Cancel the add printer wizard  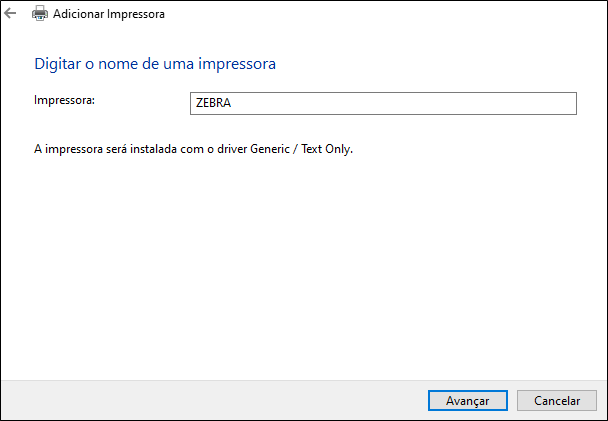[x=557, y=400]
